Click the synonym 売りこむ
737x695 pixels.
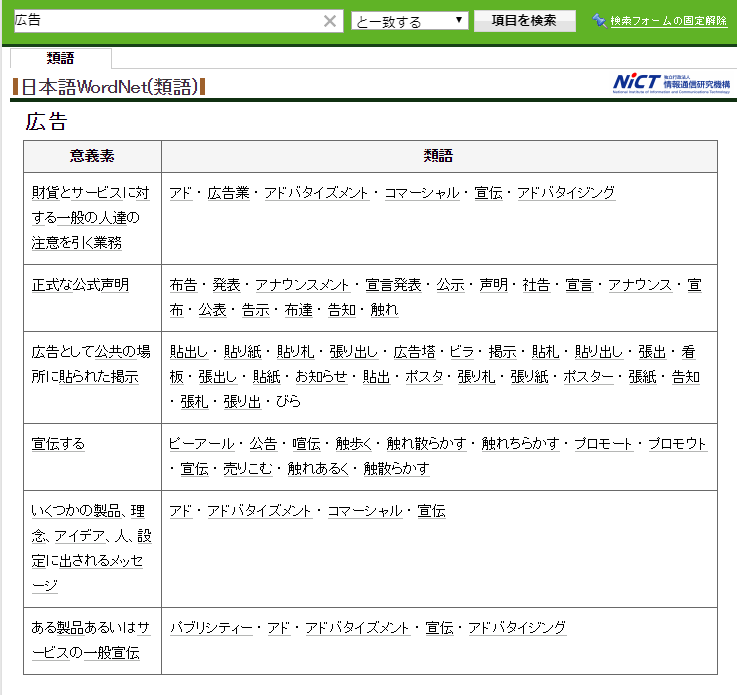pyautogui.click(x=248, y=469)
